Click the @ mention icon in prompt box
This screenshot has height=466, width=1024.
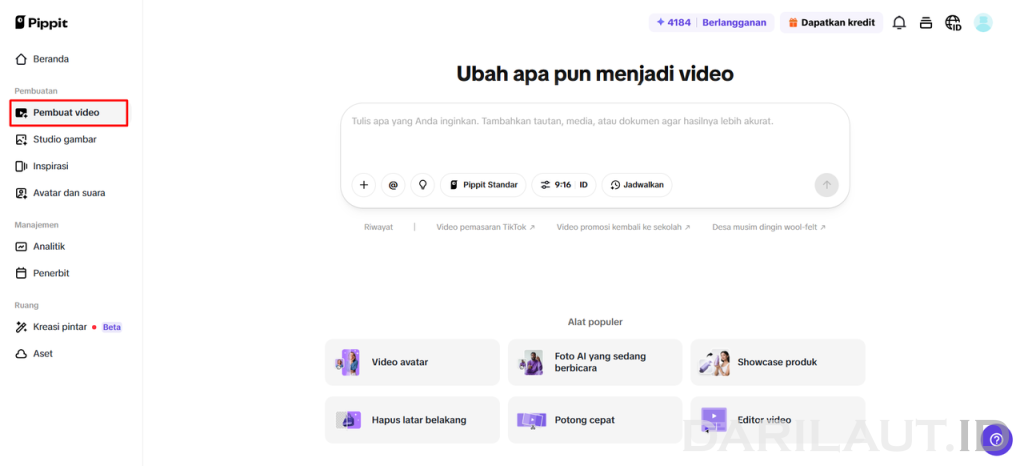[393, 185]
